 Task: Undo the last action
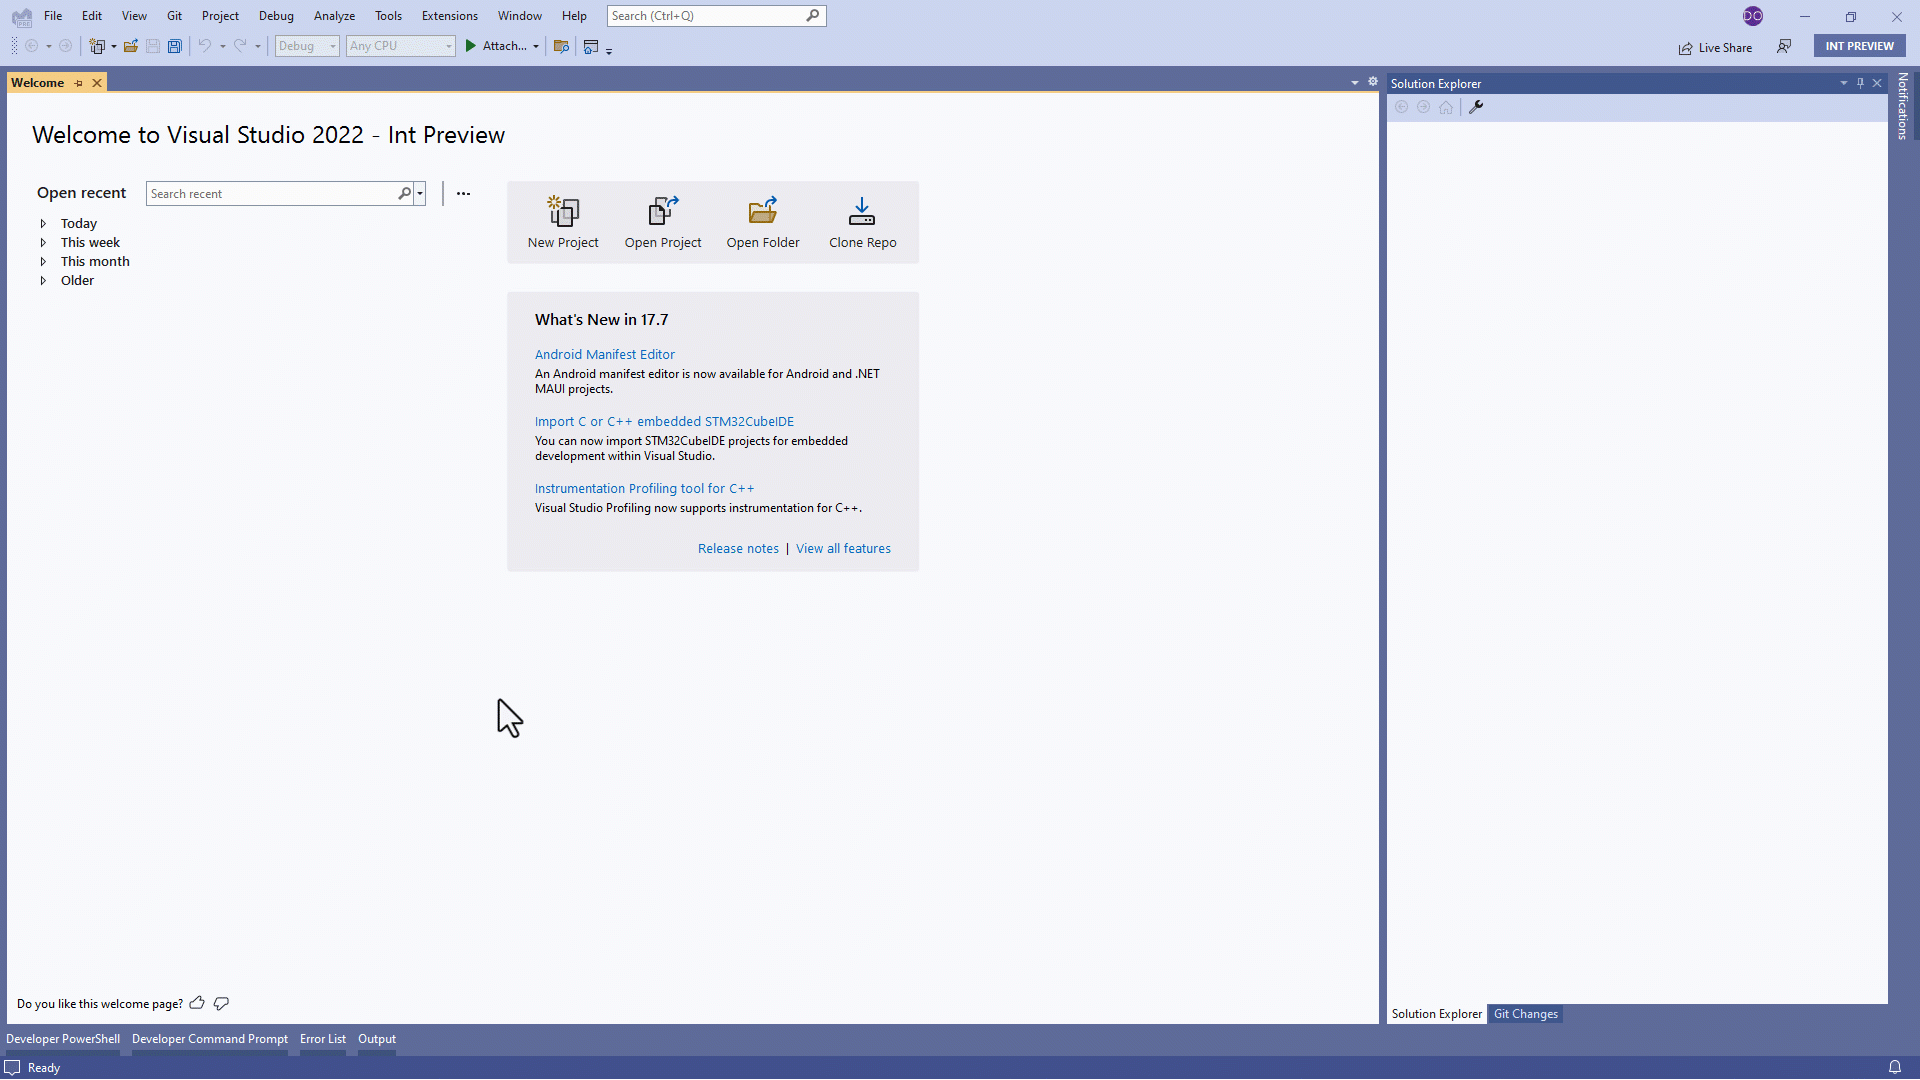click(x=203, y=46)
